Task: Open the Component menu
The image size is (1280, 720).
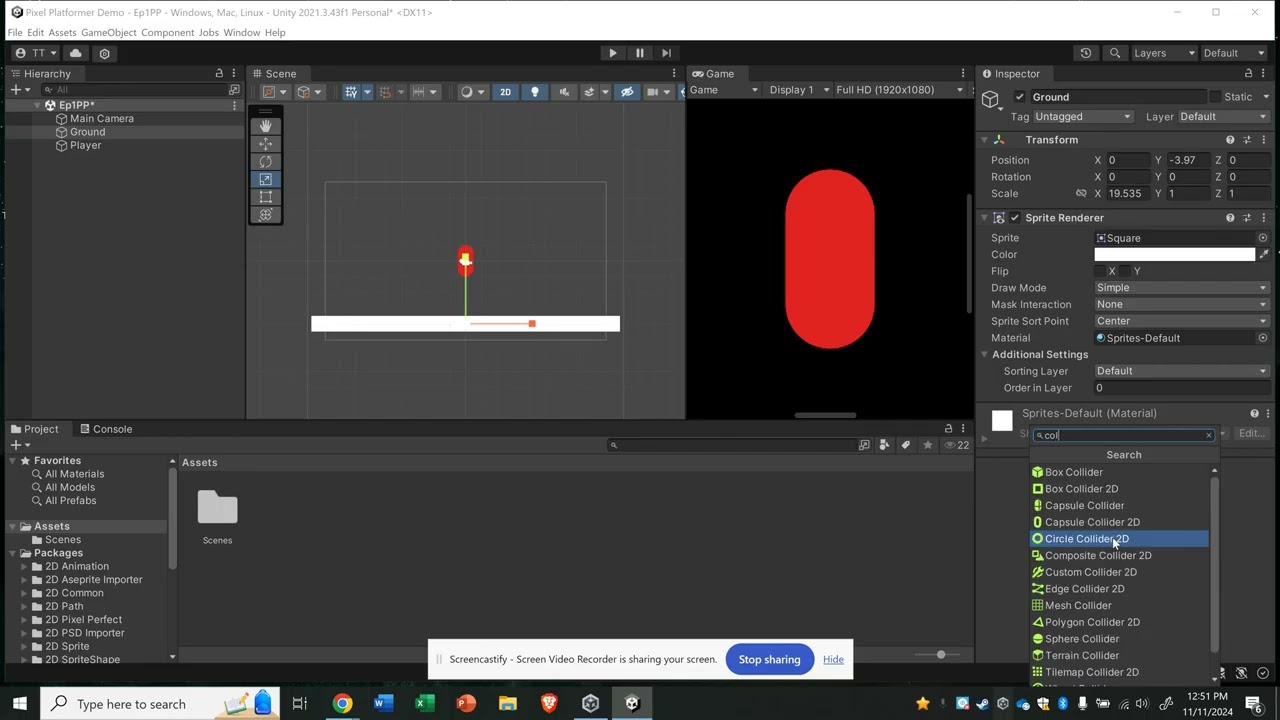Action: [x=167, y=33]
